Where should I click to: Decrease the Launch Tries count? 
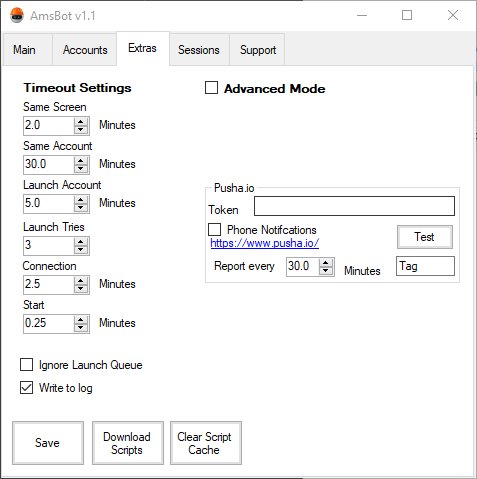(81, 250)
